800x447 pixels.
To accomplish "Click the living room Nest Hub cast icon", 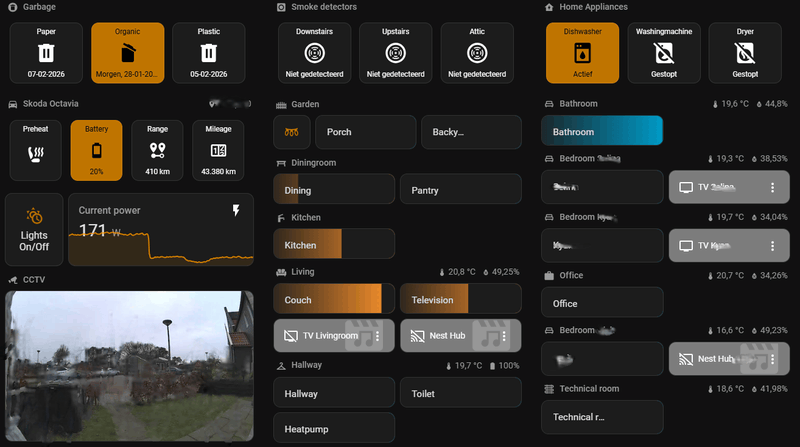I will tap(417, 336).
